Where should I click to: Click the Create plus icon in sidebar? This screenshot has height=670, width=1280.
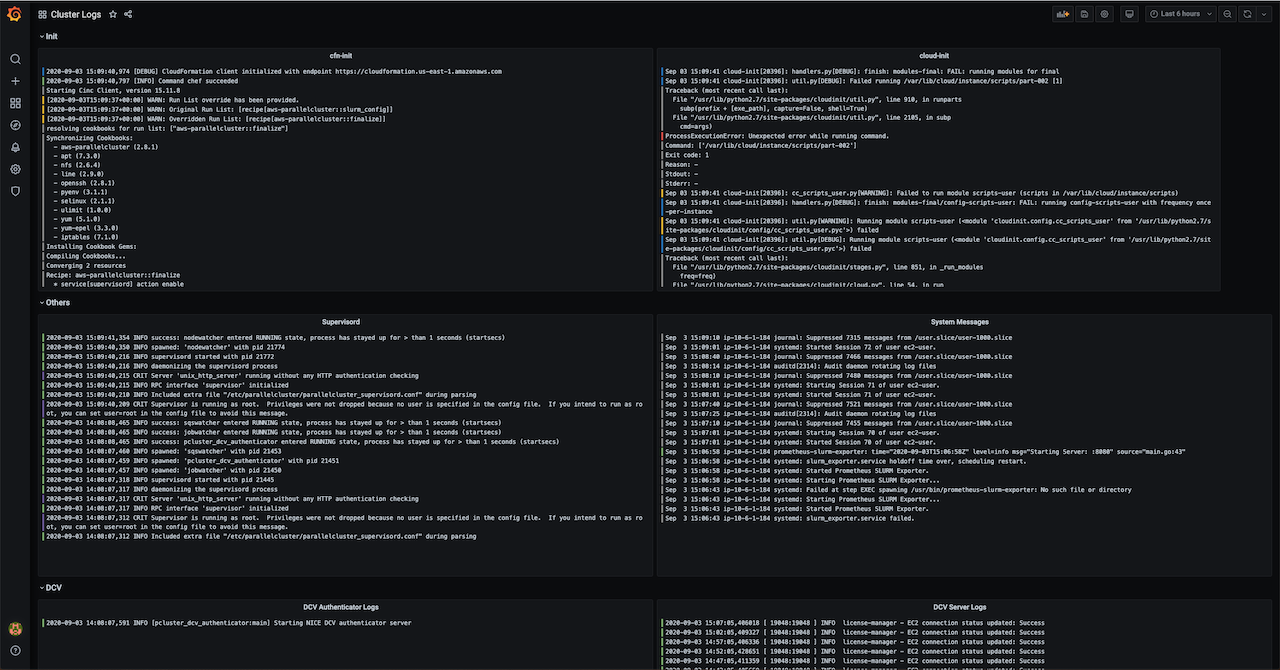(15, 81)
